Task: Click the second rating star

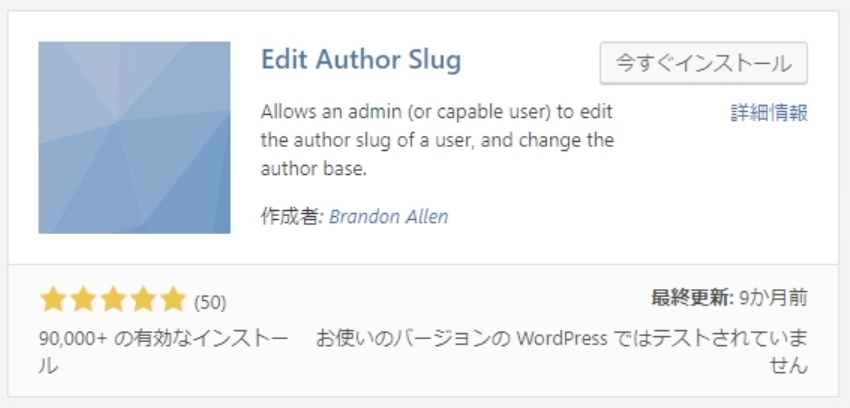Action: tap(83, 300)
